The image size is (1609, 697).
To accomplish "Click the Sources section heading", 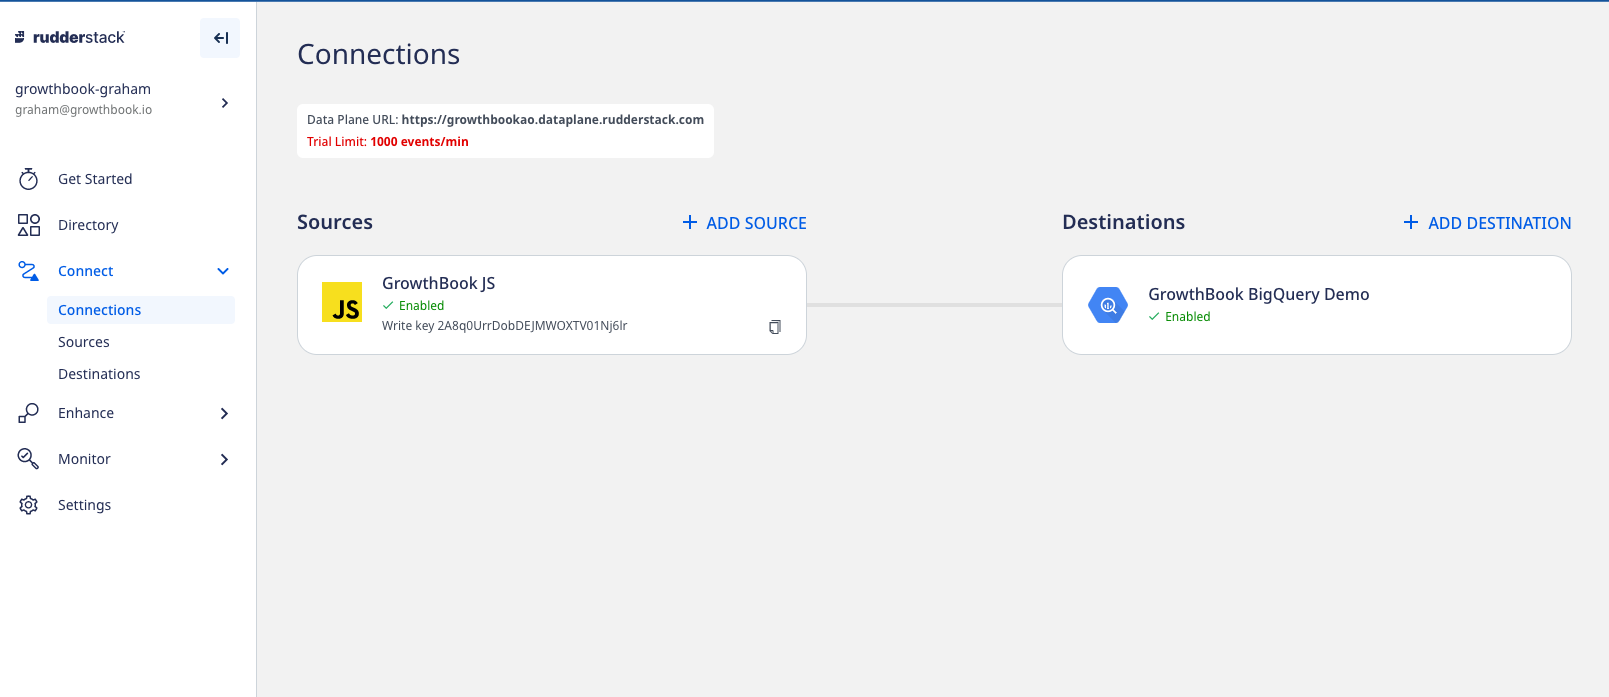I will click(x=335, y=222).
